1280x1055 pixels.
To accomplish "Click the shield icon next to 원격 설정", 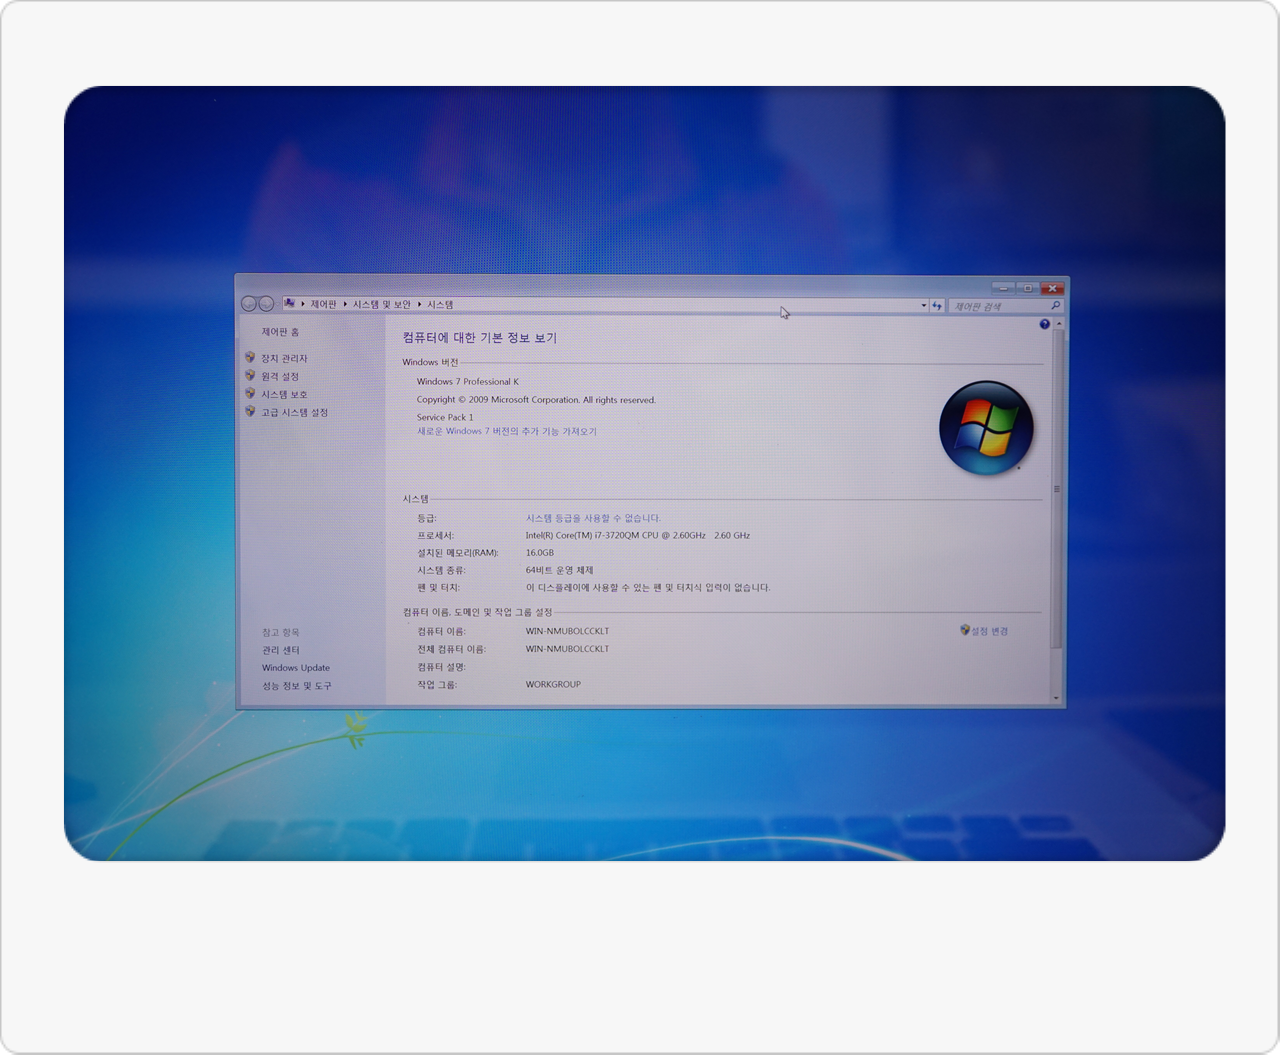I will click(250, 375).
